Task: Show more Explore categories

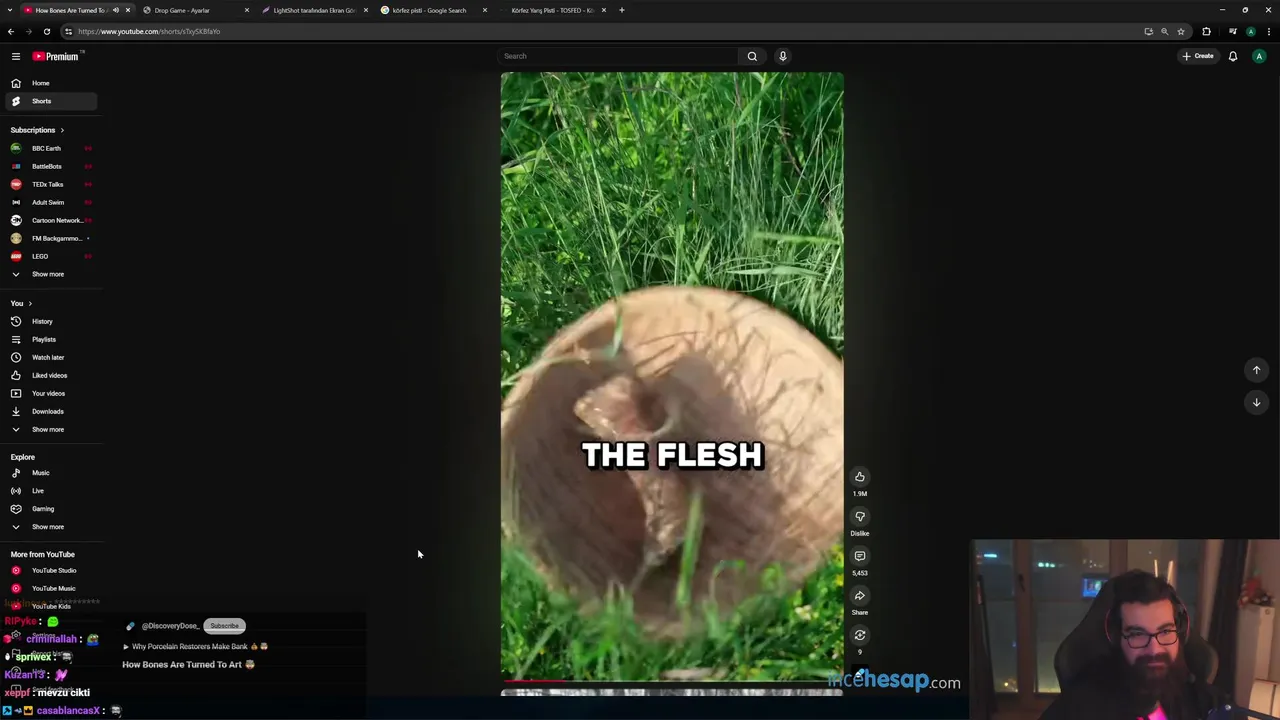Action: point(49,527)
